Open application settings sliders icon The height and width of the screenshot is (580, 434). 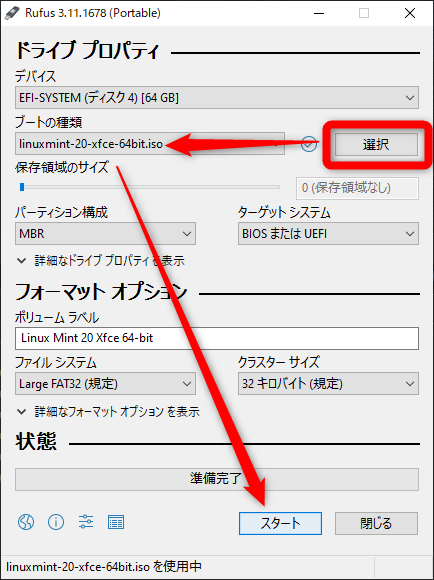[x=86, y=522]
